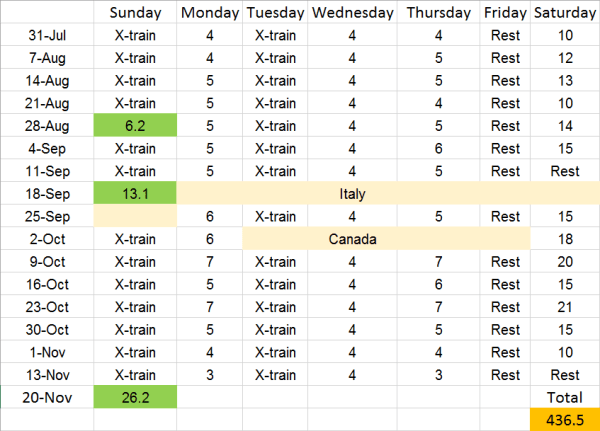Screen dimensions: 600x431
Task: Click the green 6.2 cell
Action: (134, 126)
